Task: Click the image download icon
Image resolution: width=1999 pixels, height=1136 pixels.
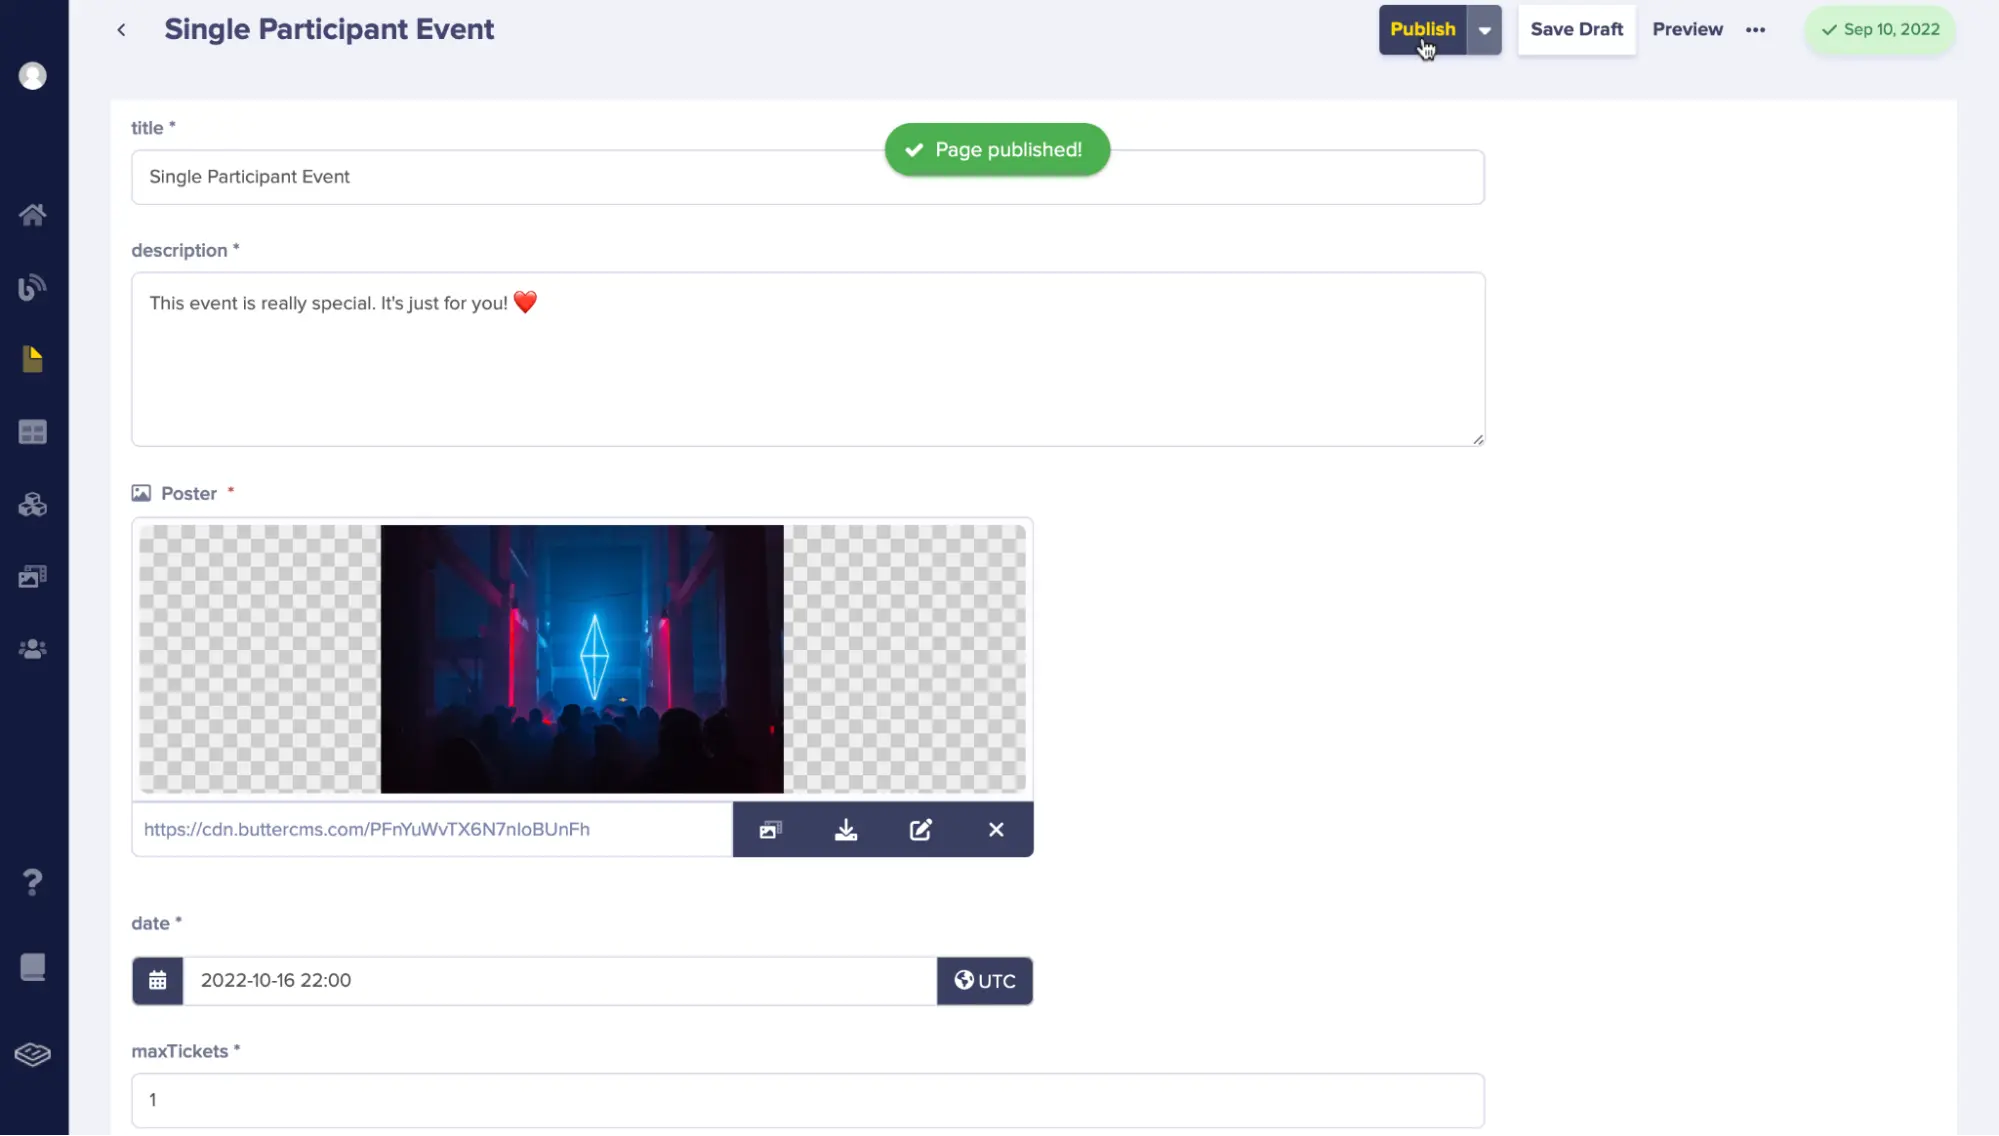Action: pyautogui.click(x=844, y=828)
